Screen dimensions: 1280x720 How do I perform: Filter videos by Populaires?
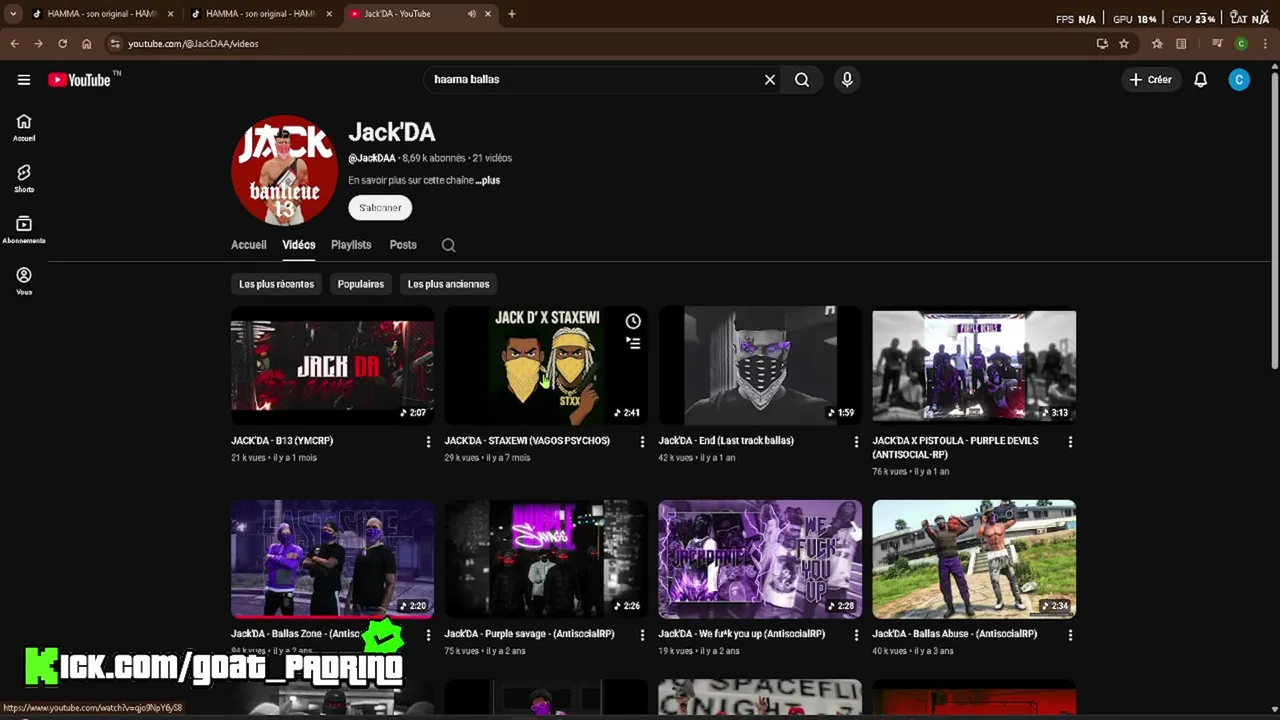361,284
